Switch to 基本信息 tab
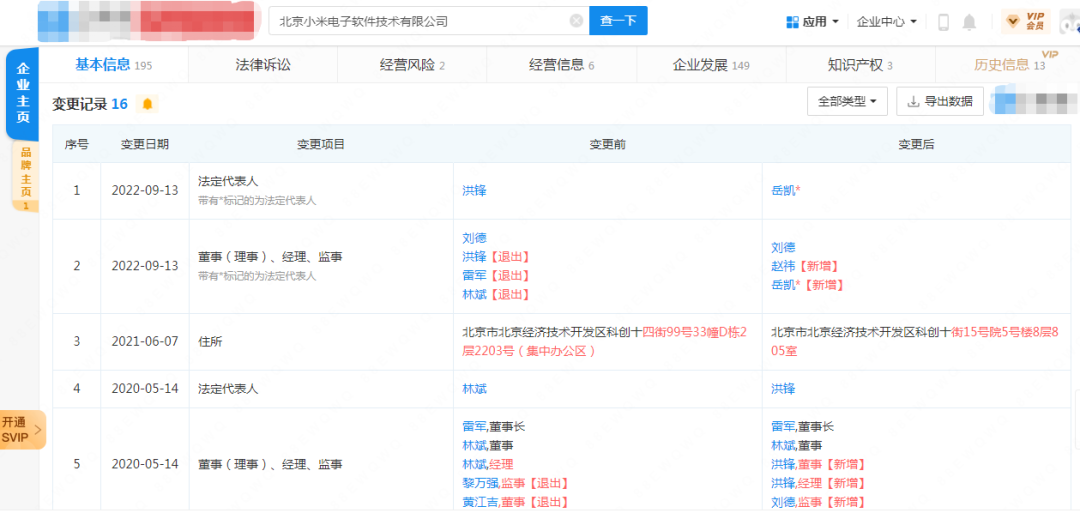 click(113, 65)
